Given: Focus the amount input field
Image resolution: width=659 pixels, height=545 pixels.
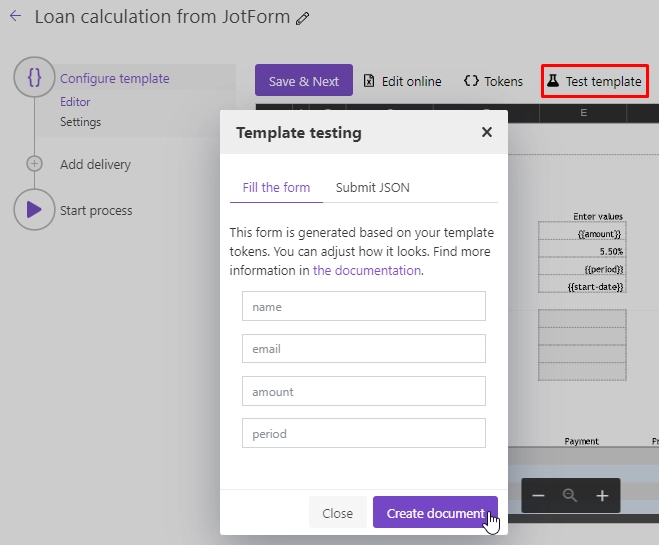Looking at the screenshot, I should tap(364, 391).
